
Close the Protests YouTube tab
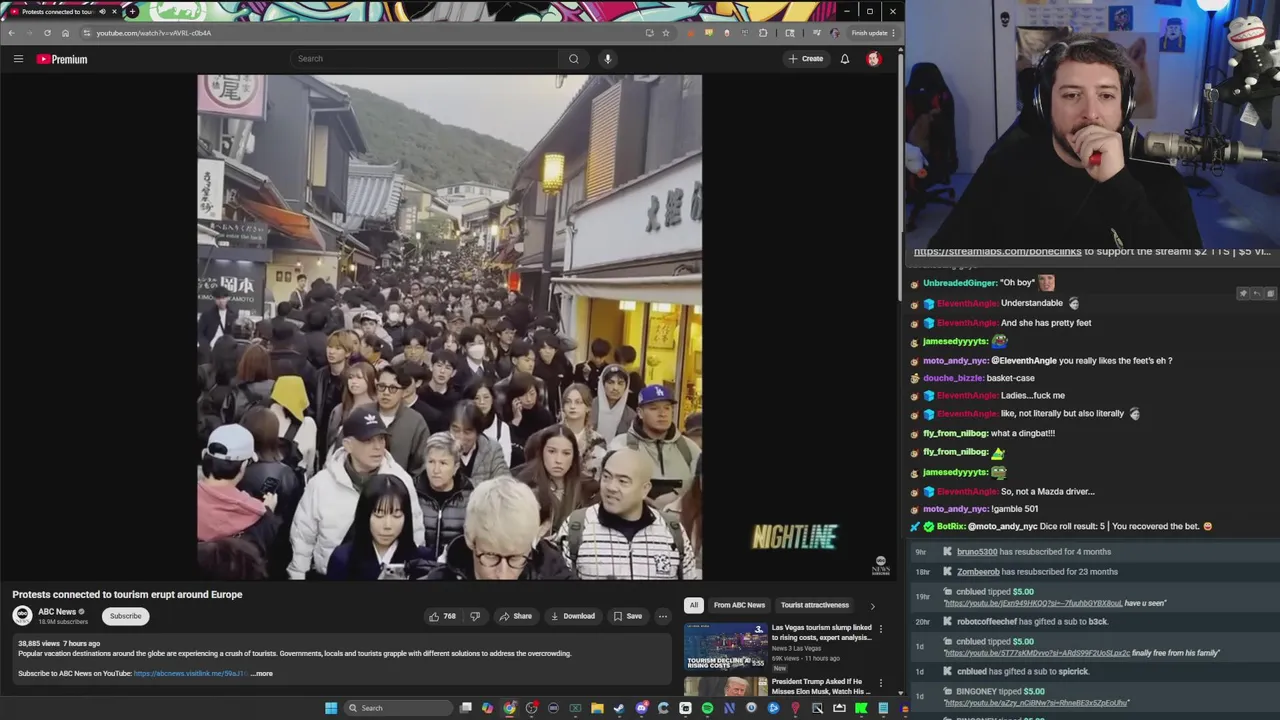114,11
